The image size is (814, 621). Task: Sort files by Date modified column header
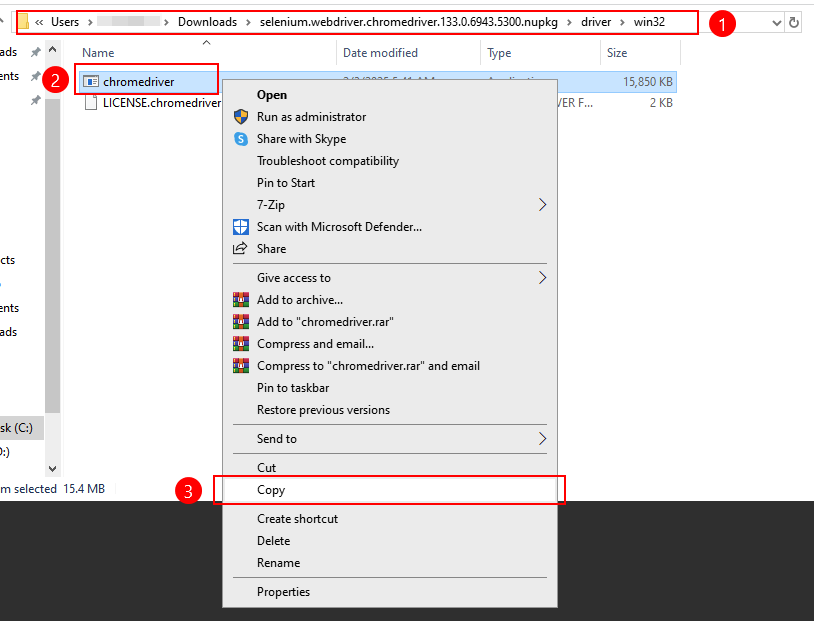409,52
